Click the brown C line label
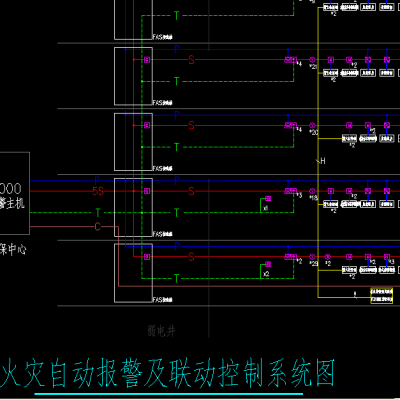Screen dimensions: 400x400 (x=97, y=227)
